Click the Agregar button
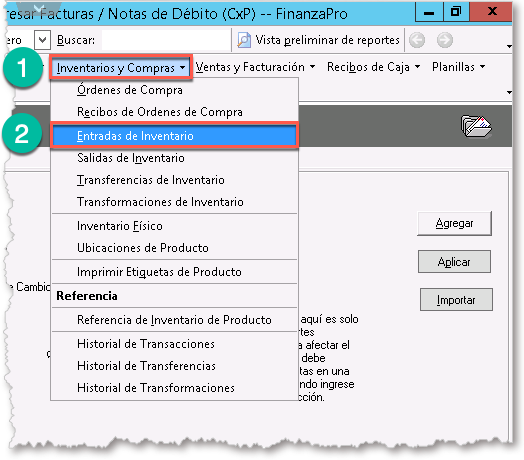This screenshot has width=524, height=460. click(454, 223)
